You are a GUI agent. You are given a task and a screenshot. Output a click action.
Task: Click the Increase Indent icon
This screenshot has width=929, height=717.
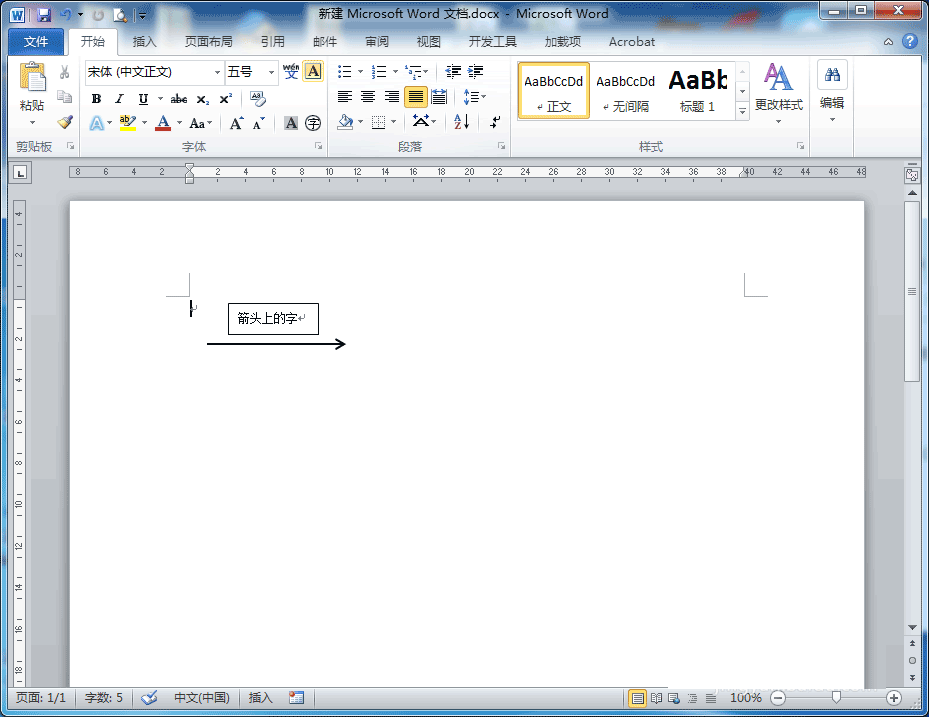point(476,72)
